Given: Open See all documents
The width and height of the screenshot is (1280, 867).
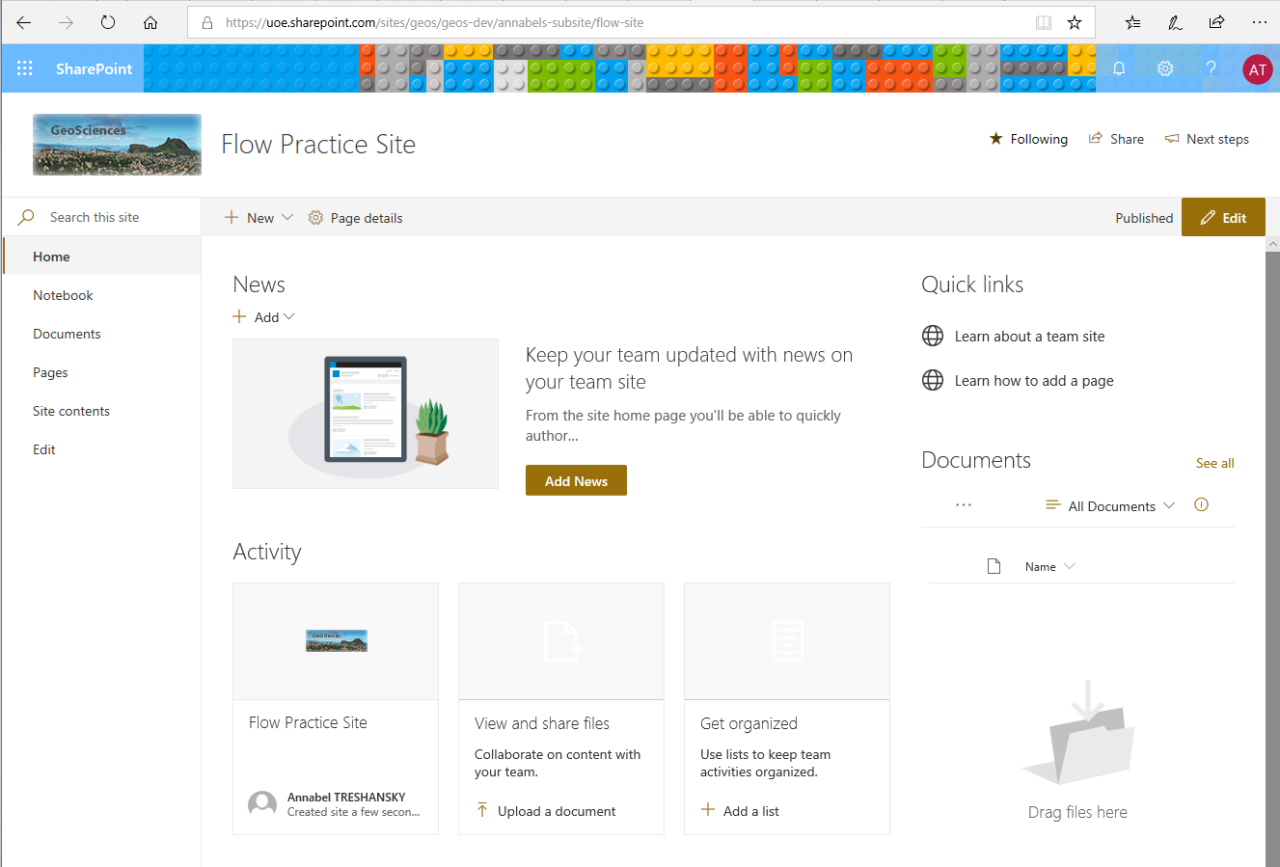Looking at the screenshot, I should click(x=1215, y=463).
